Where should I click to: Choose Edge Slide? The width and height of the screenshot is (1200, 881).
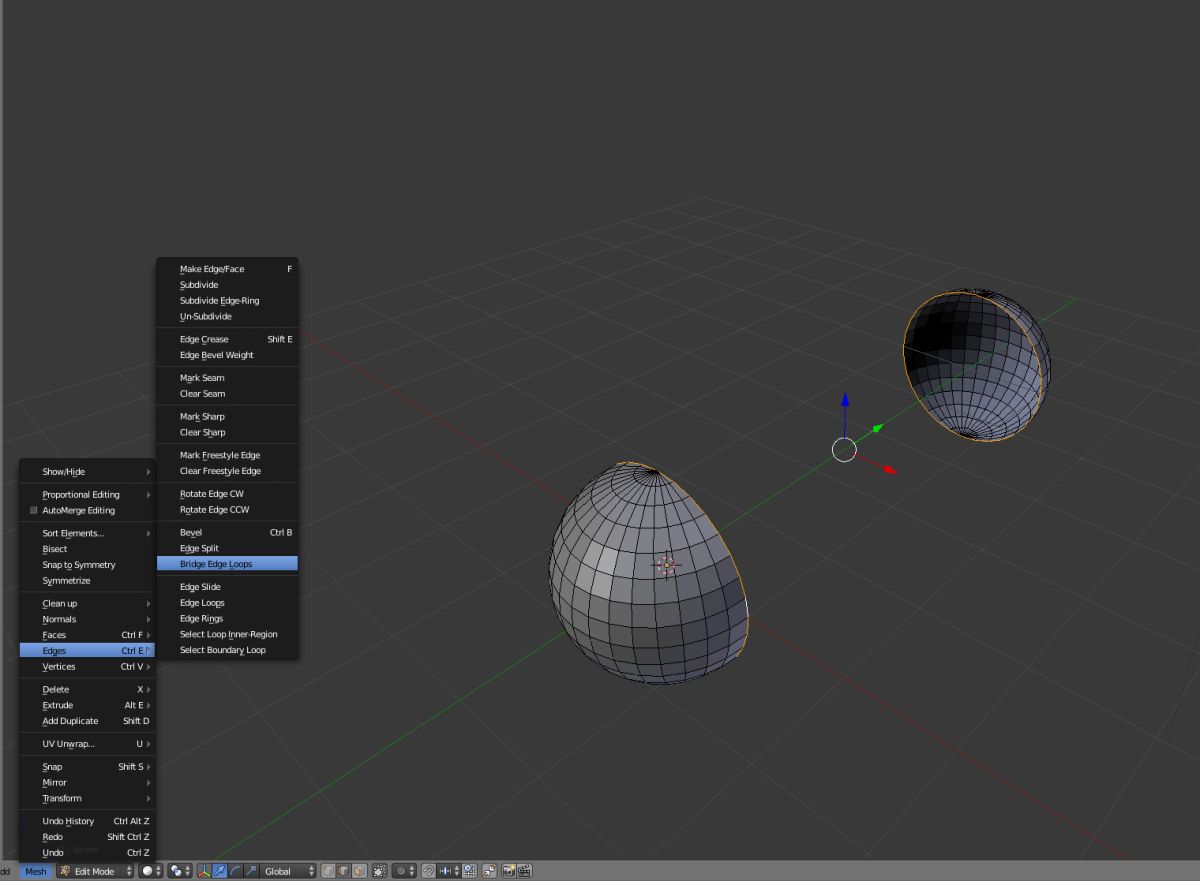pos(227,587)
